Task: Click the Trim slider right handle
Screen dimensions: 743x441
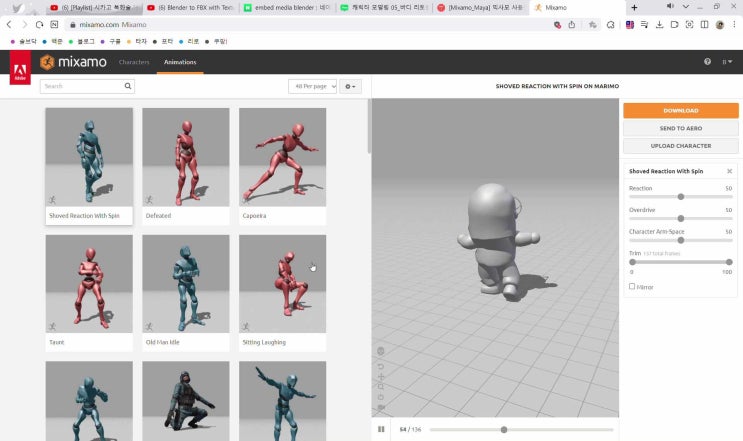Action: [x=729, y=262]
